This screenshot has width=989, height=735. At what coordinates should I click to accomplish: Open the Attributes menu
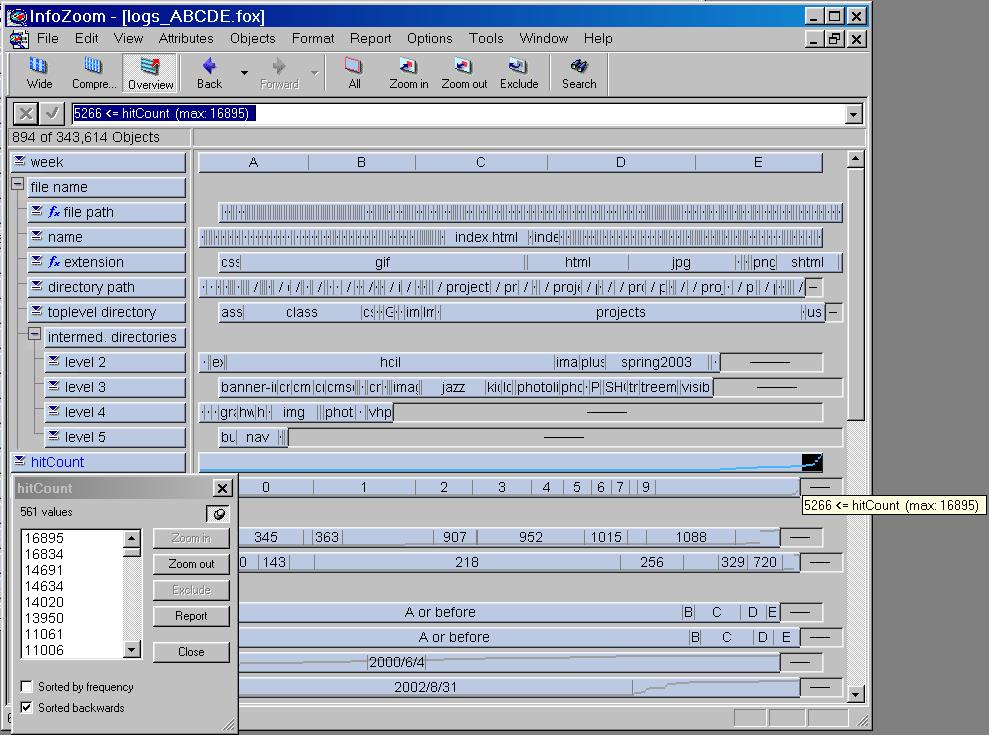coord(186,38)
